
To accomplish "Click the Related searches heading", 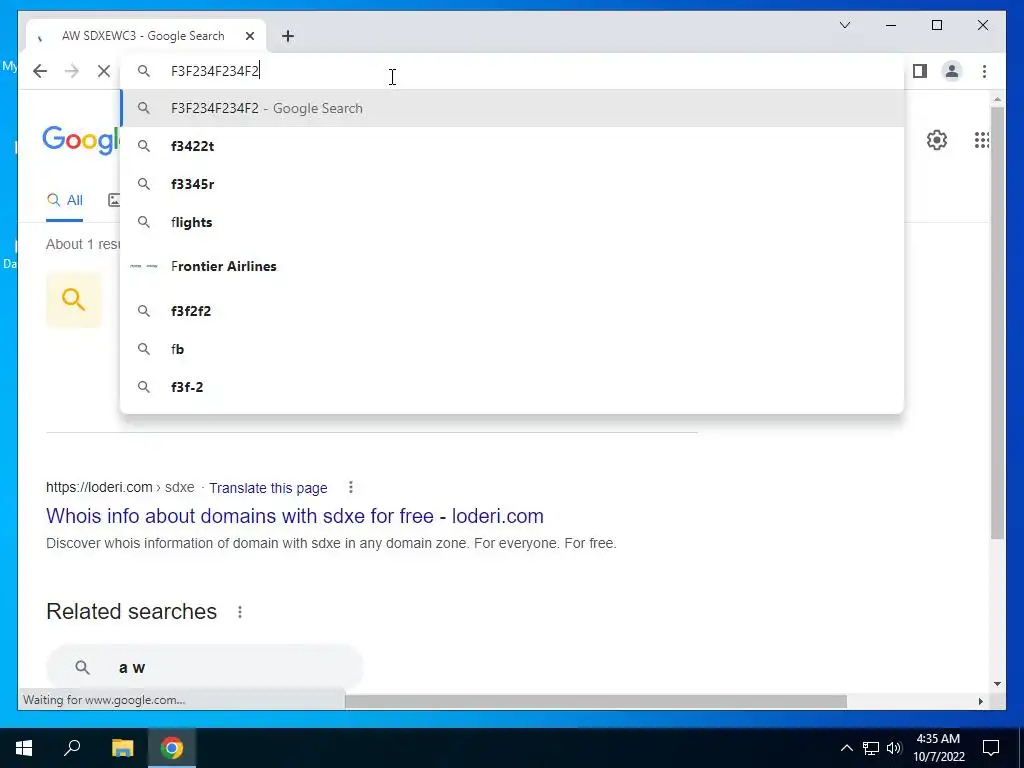I will [x=131, y=611].
